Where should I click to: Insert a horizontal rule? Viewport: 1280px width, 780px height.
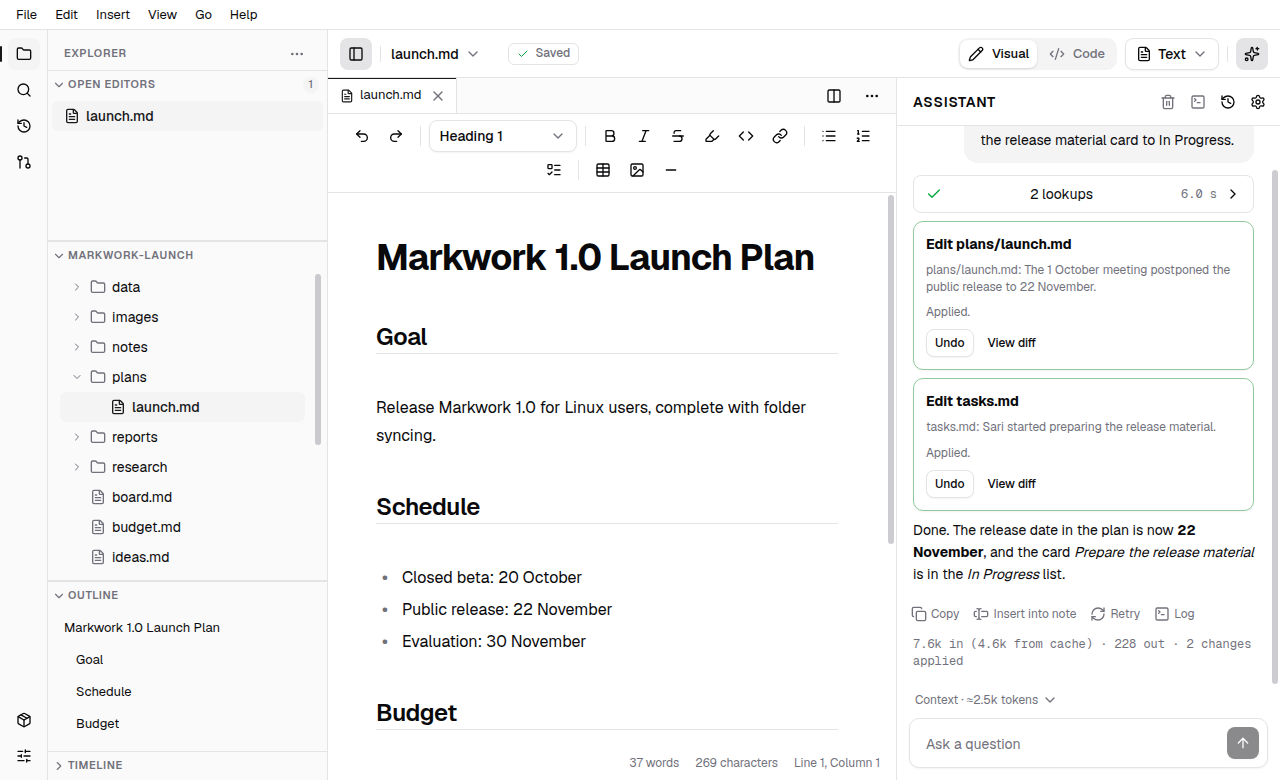[x=671, y=170]
